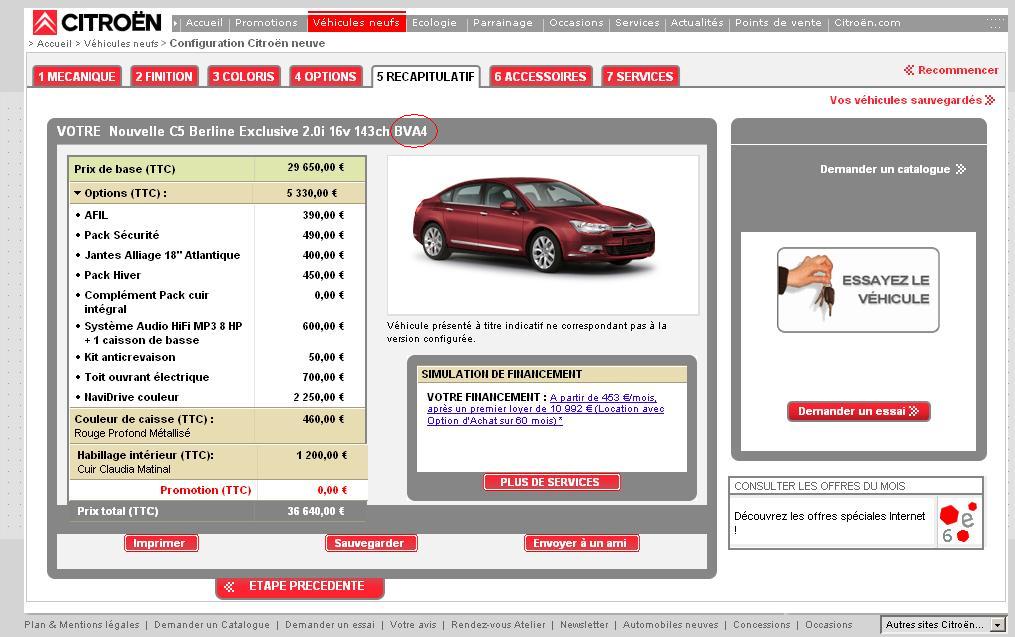Switch to the 2 FINITION tab
This screenshot has height=637, width=1015.
click(164, 76)
